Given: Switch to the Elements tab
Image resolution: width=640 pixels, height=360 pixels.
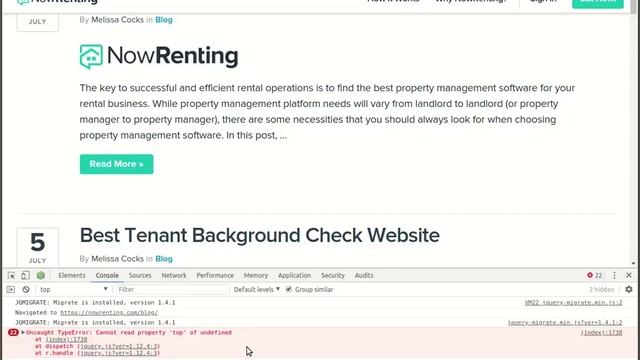Looking at the screenshot, I should [72, 276].
